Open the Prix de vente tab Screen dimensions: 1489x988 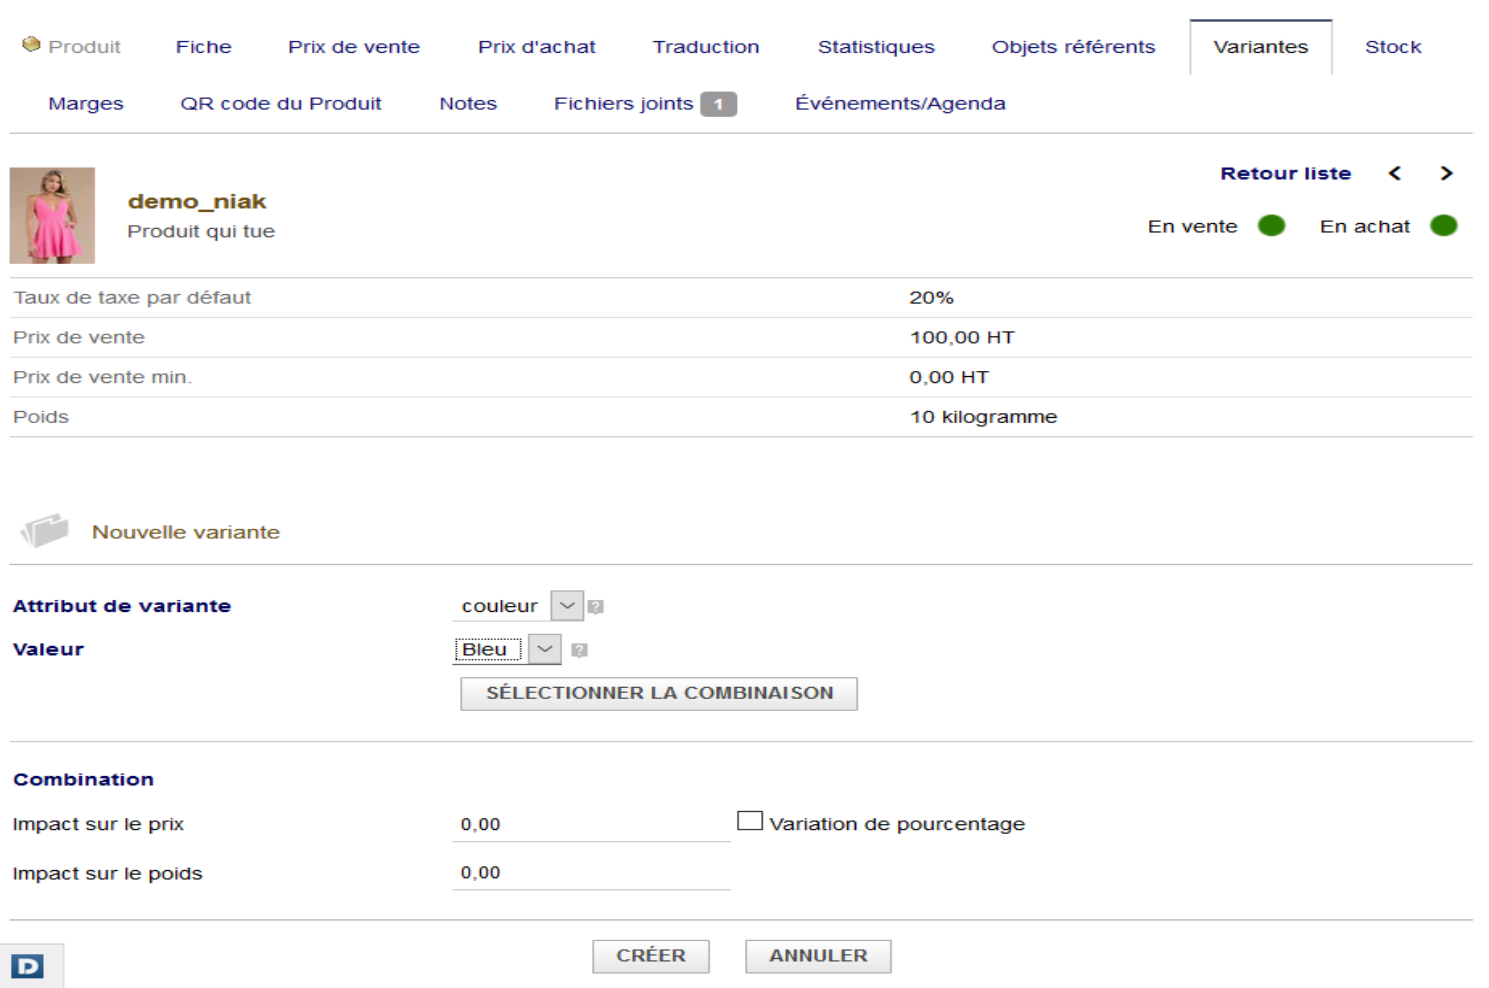354,47
